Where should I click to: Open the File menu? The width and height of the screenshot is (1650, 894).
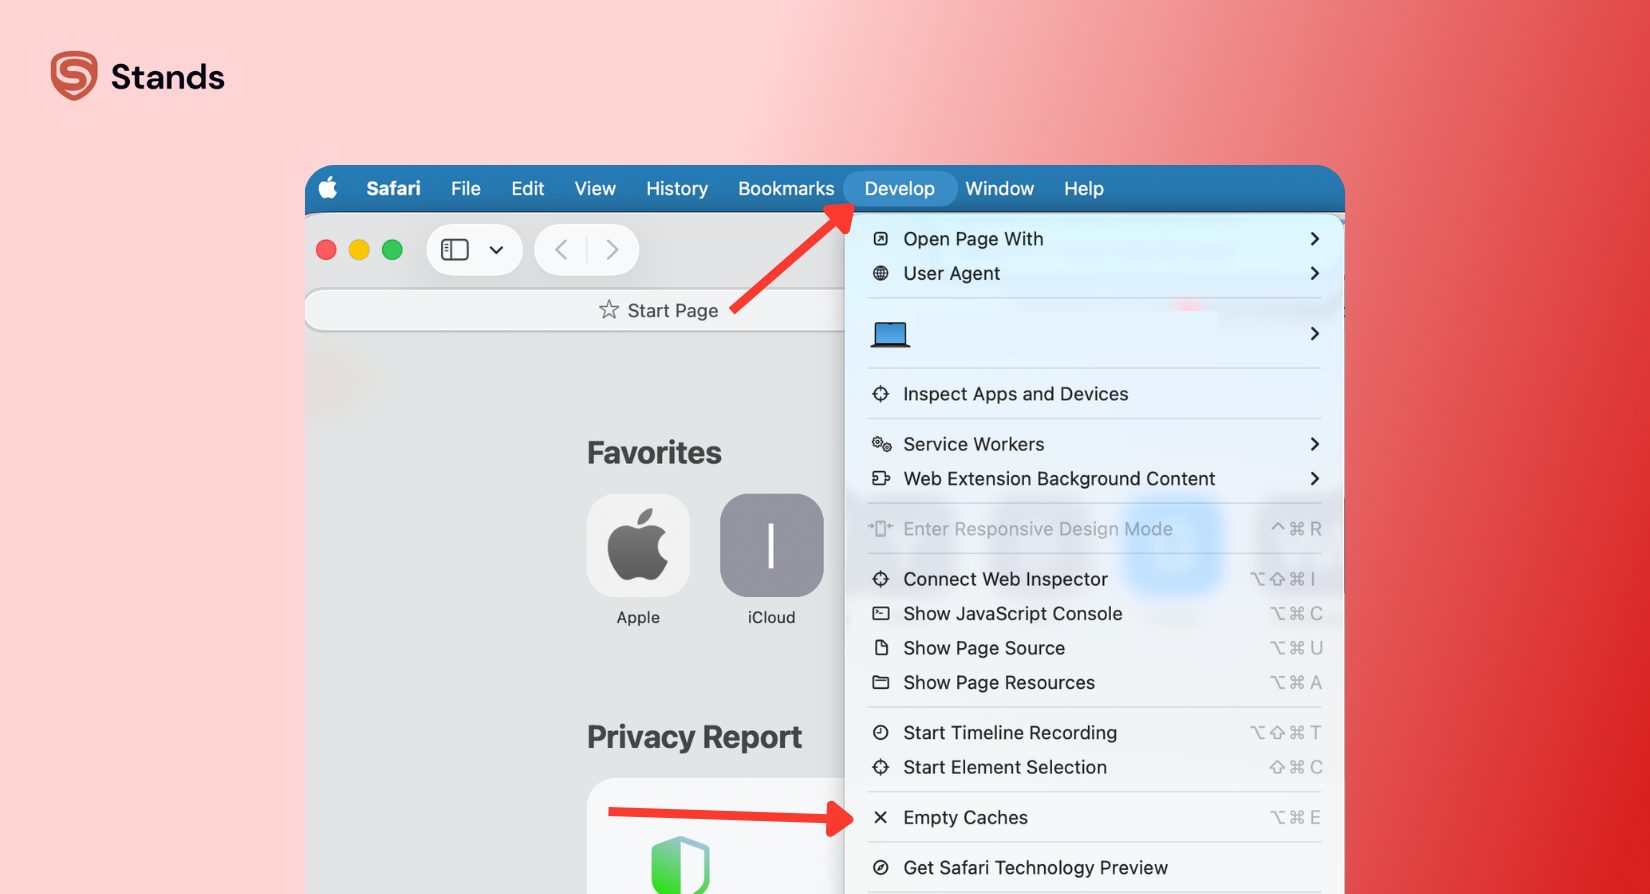click(466, 188)
